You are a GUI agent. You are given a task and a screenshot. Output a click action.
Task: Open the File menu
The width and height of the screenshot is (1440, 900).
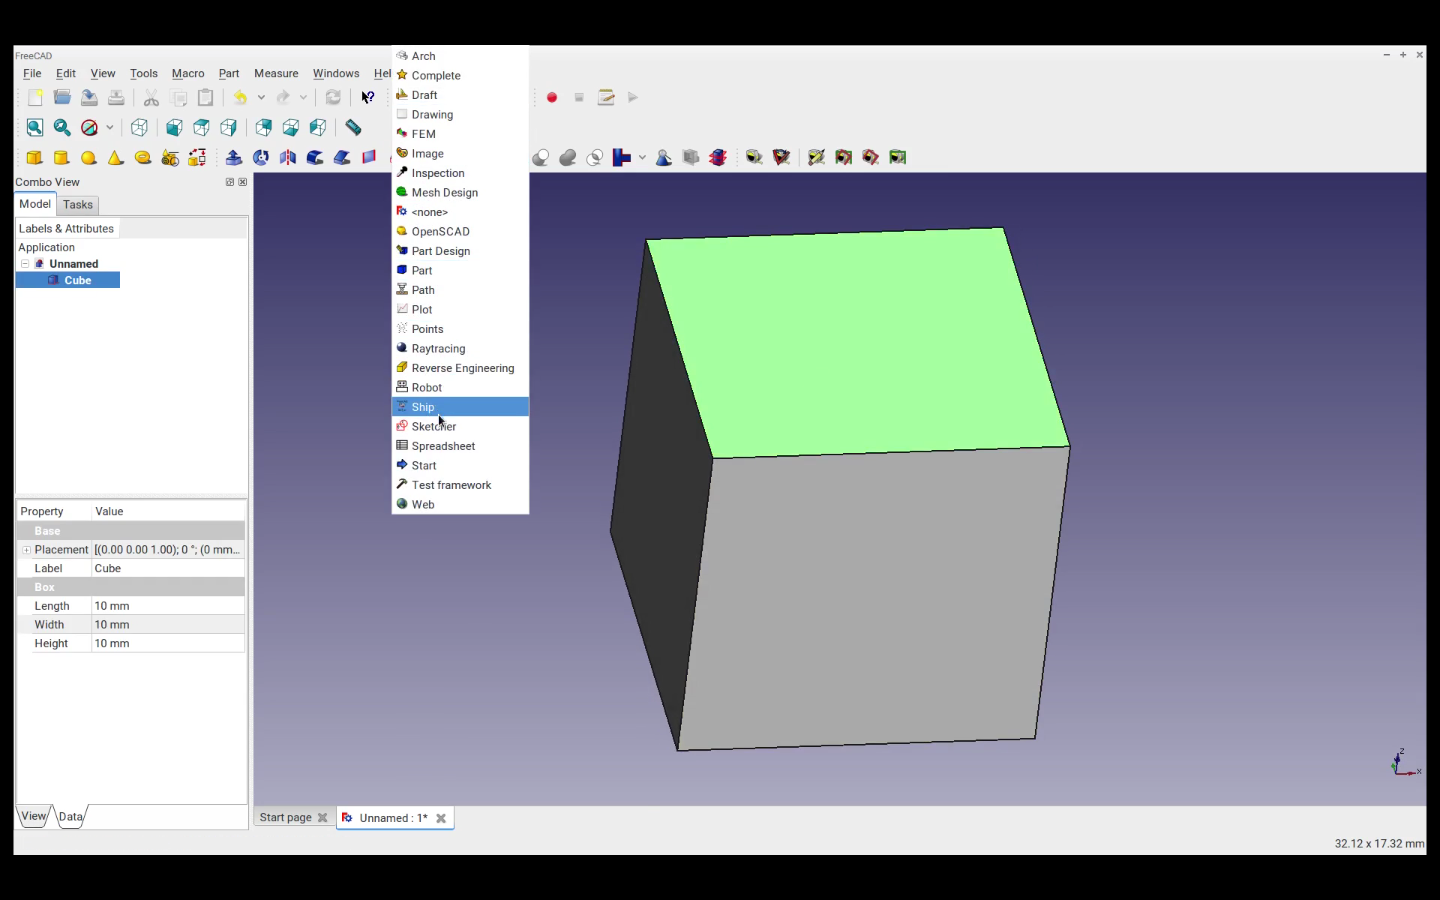tap(32, 74)
